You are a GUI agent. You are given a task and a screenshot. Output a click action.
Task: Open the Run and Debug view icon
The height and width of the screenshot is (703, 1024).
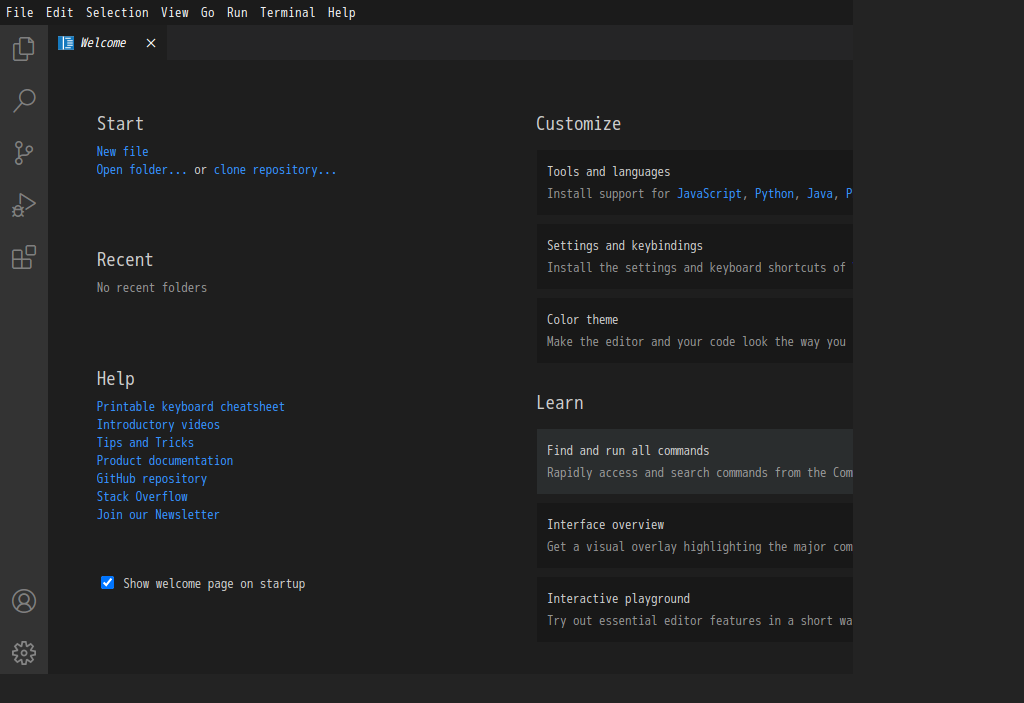[x=24, y=205]
